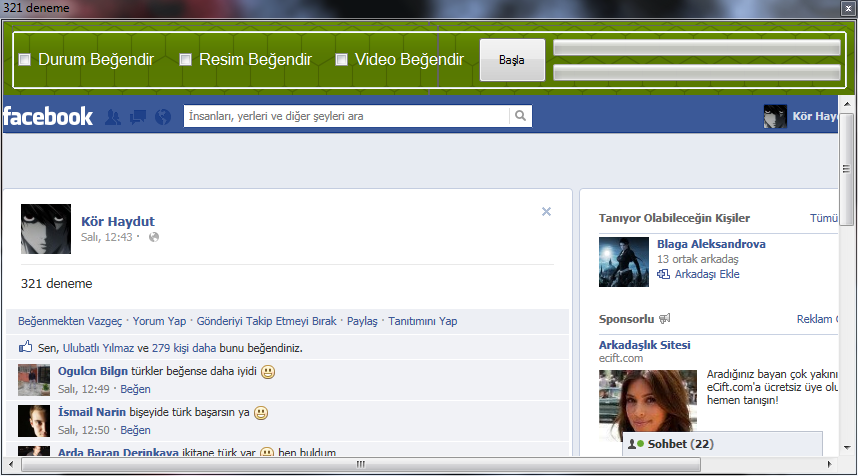Open the messages icon in the Facebook bar
The height and width of the screenshot is (476, 858).
pos(138,117)
